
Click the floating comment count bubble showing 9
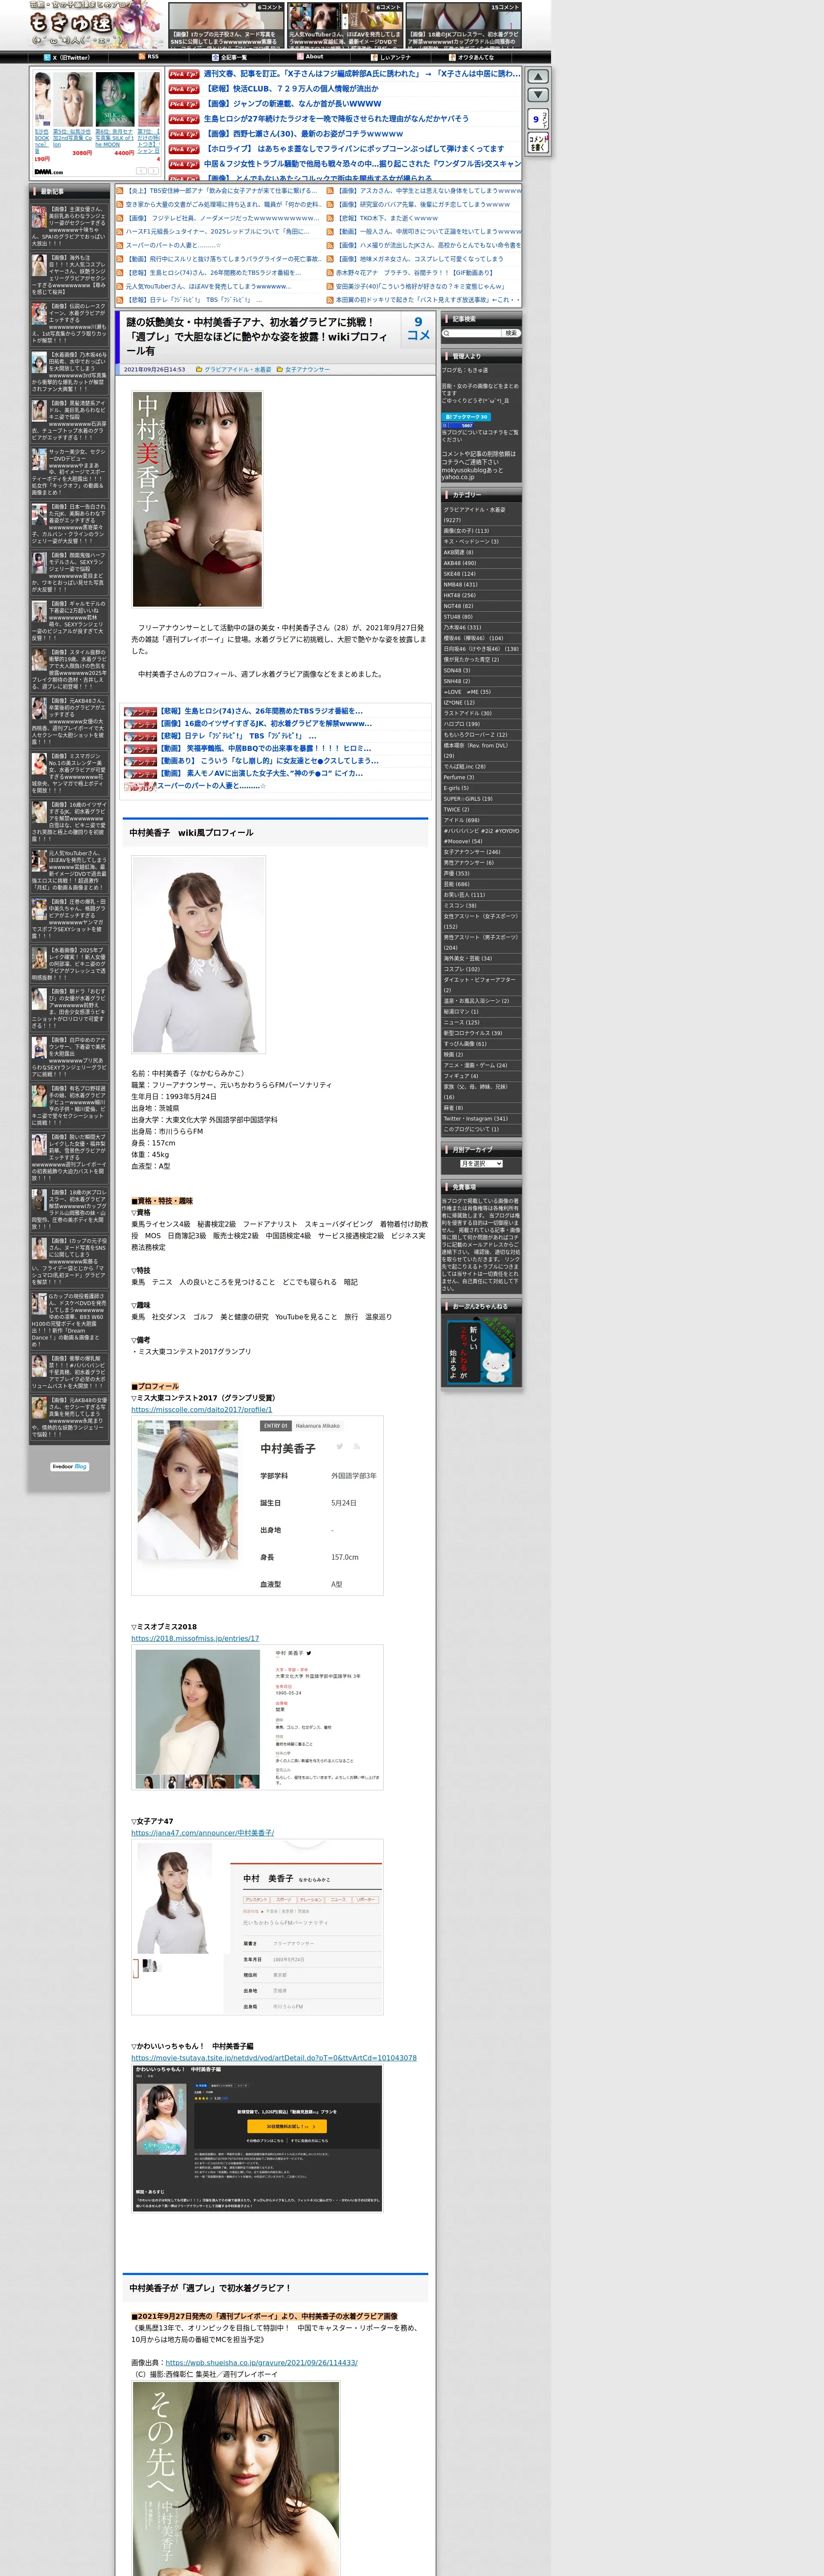[x=538, y=119]
